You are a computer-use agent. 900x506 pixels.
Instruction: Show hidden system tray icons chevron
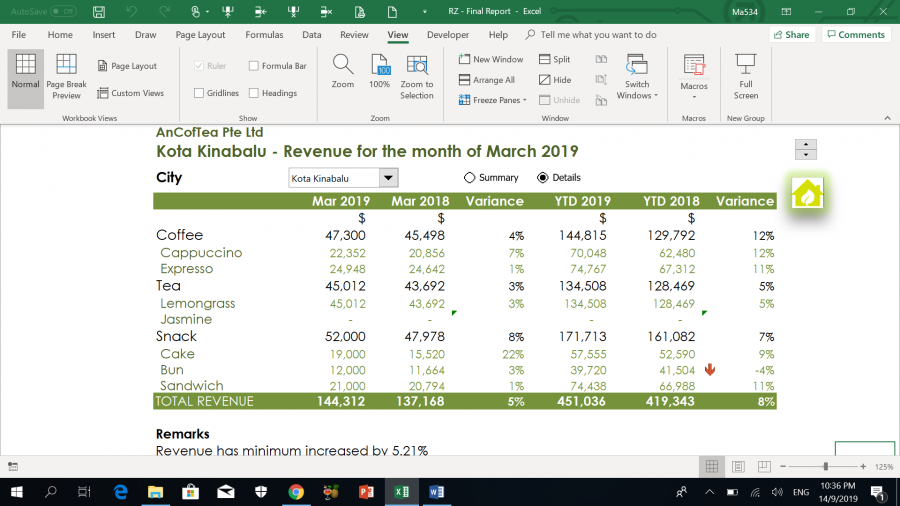(x=709, y=492)
